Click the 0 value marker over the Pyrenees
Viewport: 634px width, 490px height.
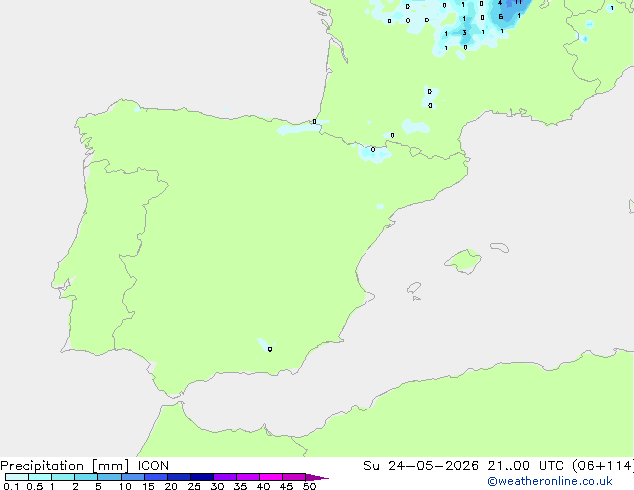click(373, 150)
